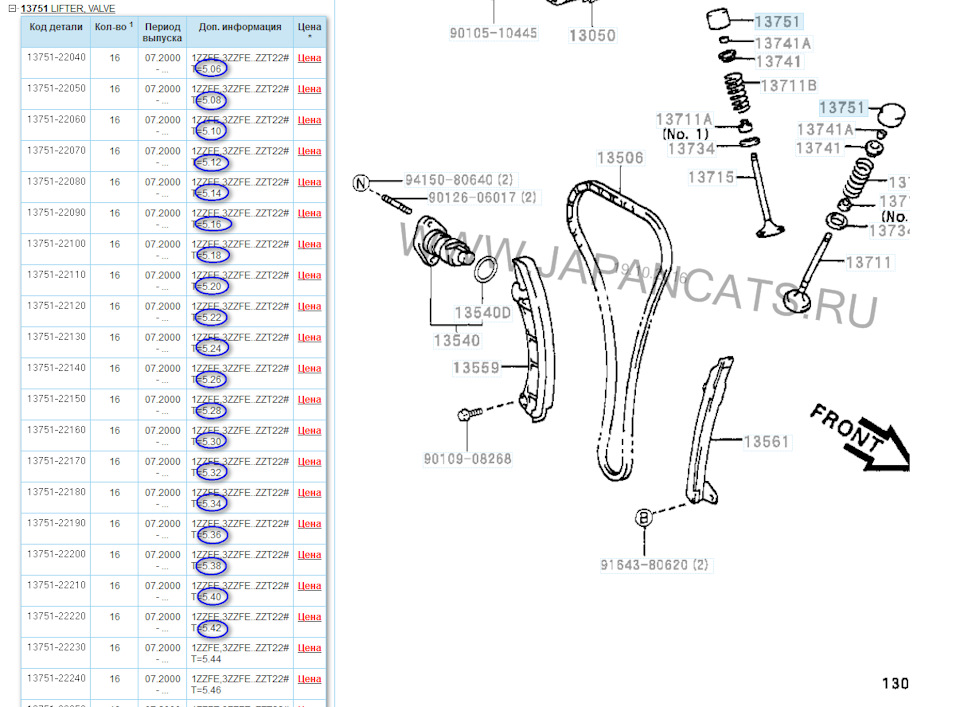This screenshot has height=707, width=960.
Task: Click the Период выпуска column header
Action: pyautogui.click(x=162, y=32)
